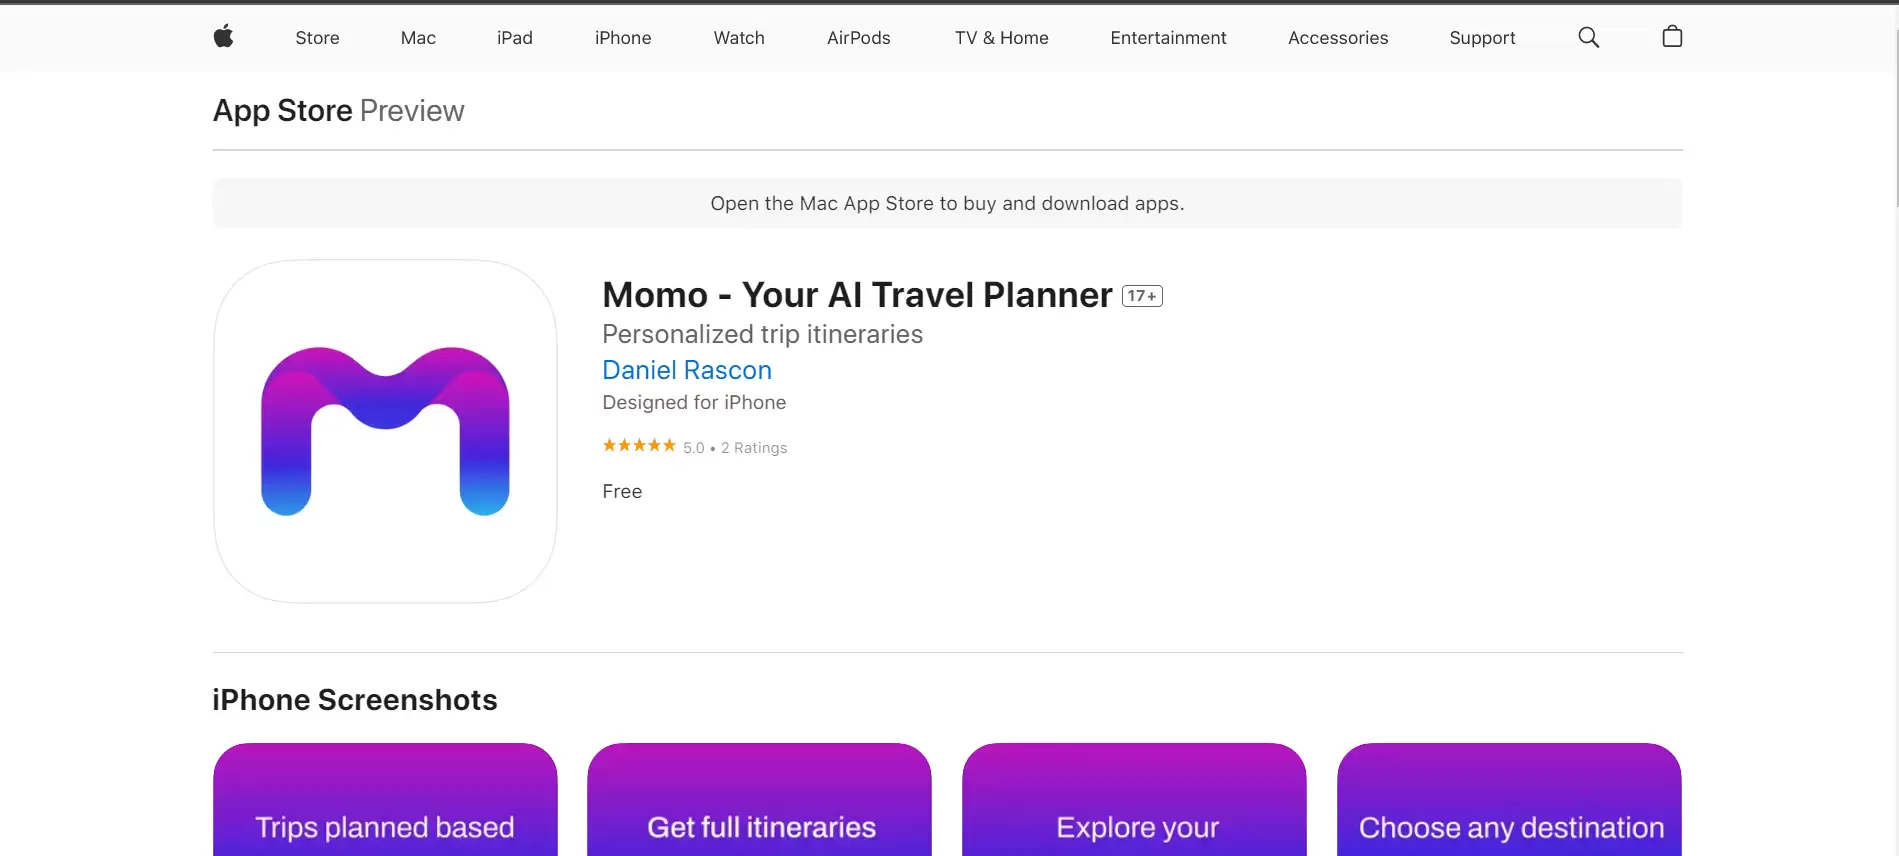Select the Mac navigation item

[417, 37]
